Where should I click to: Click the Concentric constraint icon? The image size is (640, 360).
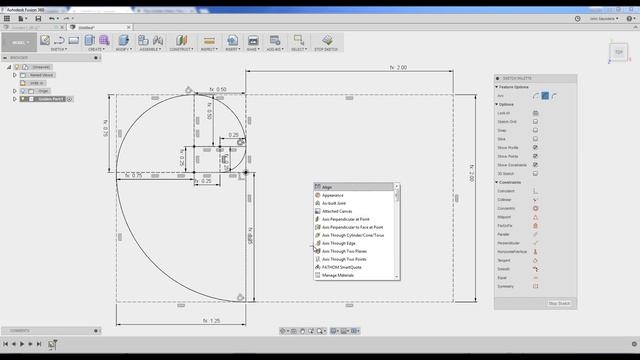536,208
